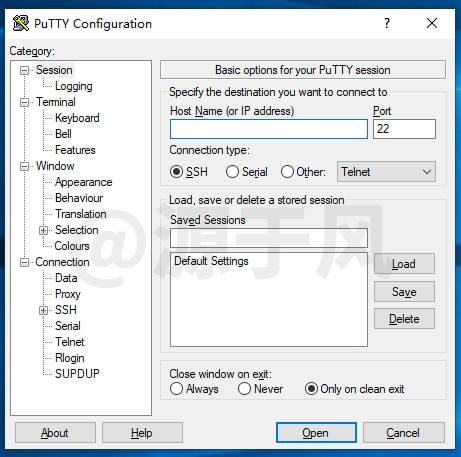Open the Telnet protocol dropdown
Image resolution: width=461 pixels, height=457 pixels.
[386, 172]
